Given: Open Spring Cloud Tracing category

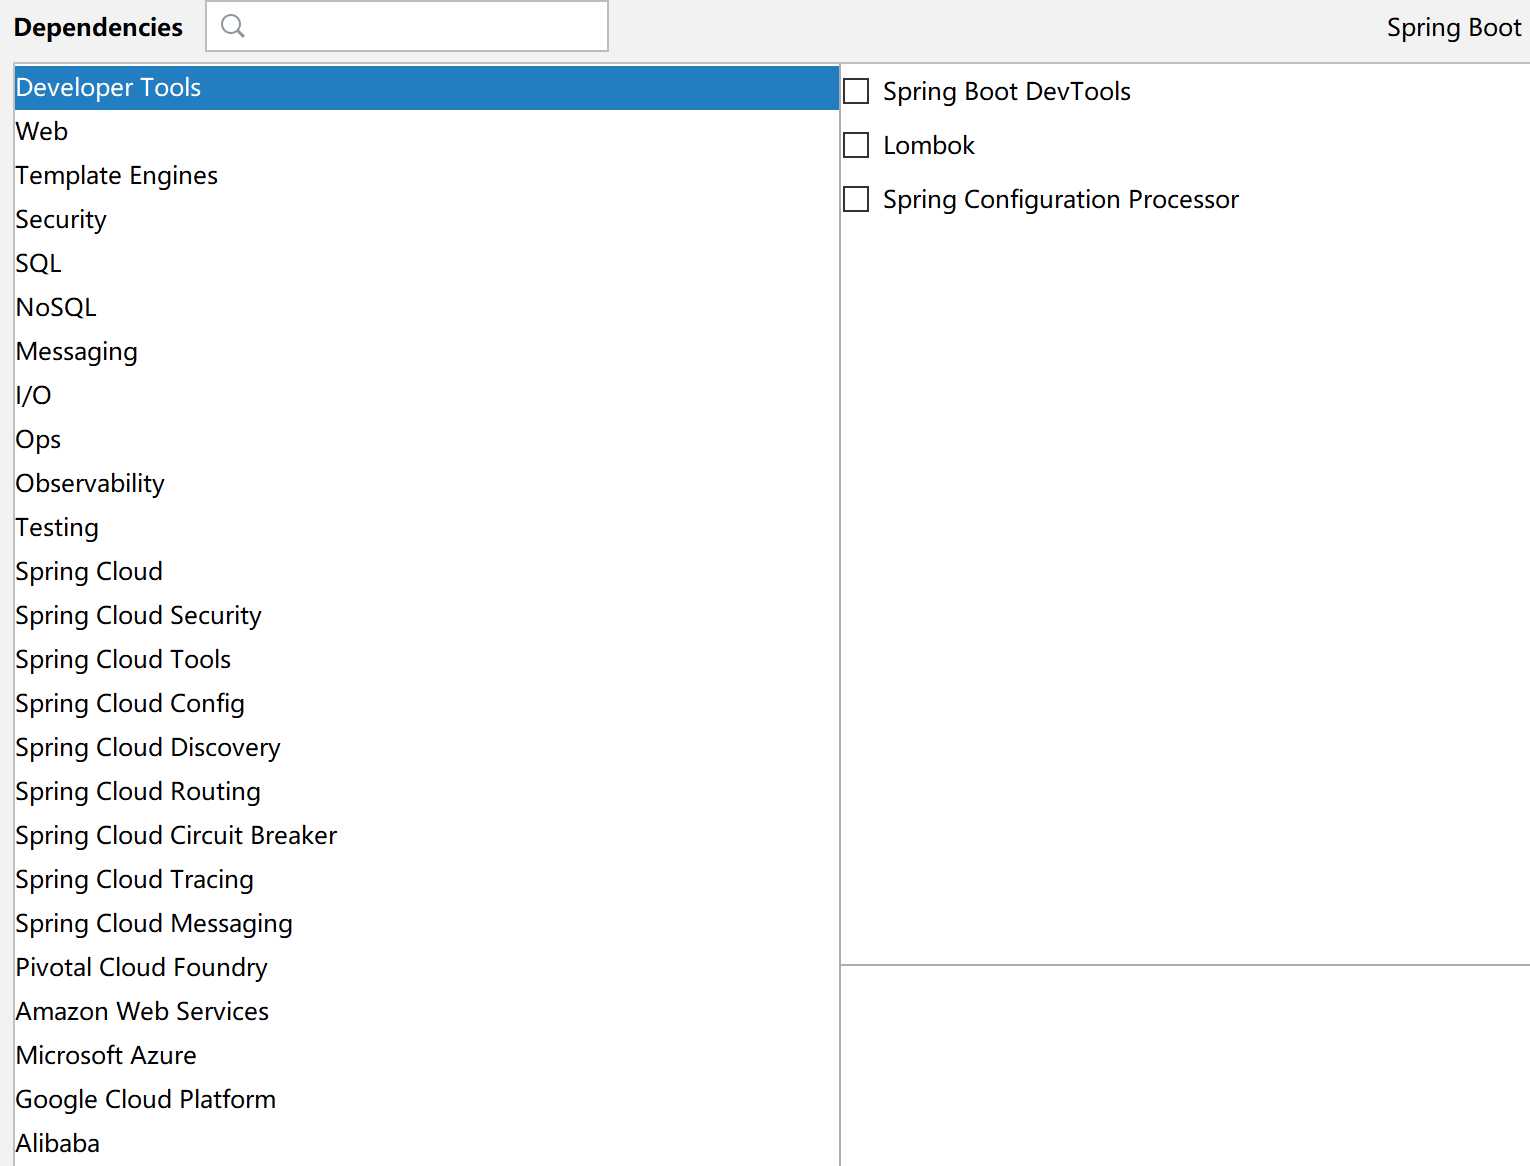Looking at the screenshot, I should (x=427, y=880).
